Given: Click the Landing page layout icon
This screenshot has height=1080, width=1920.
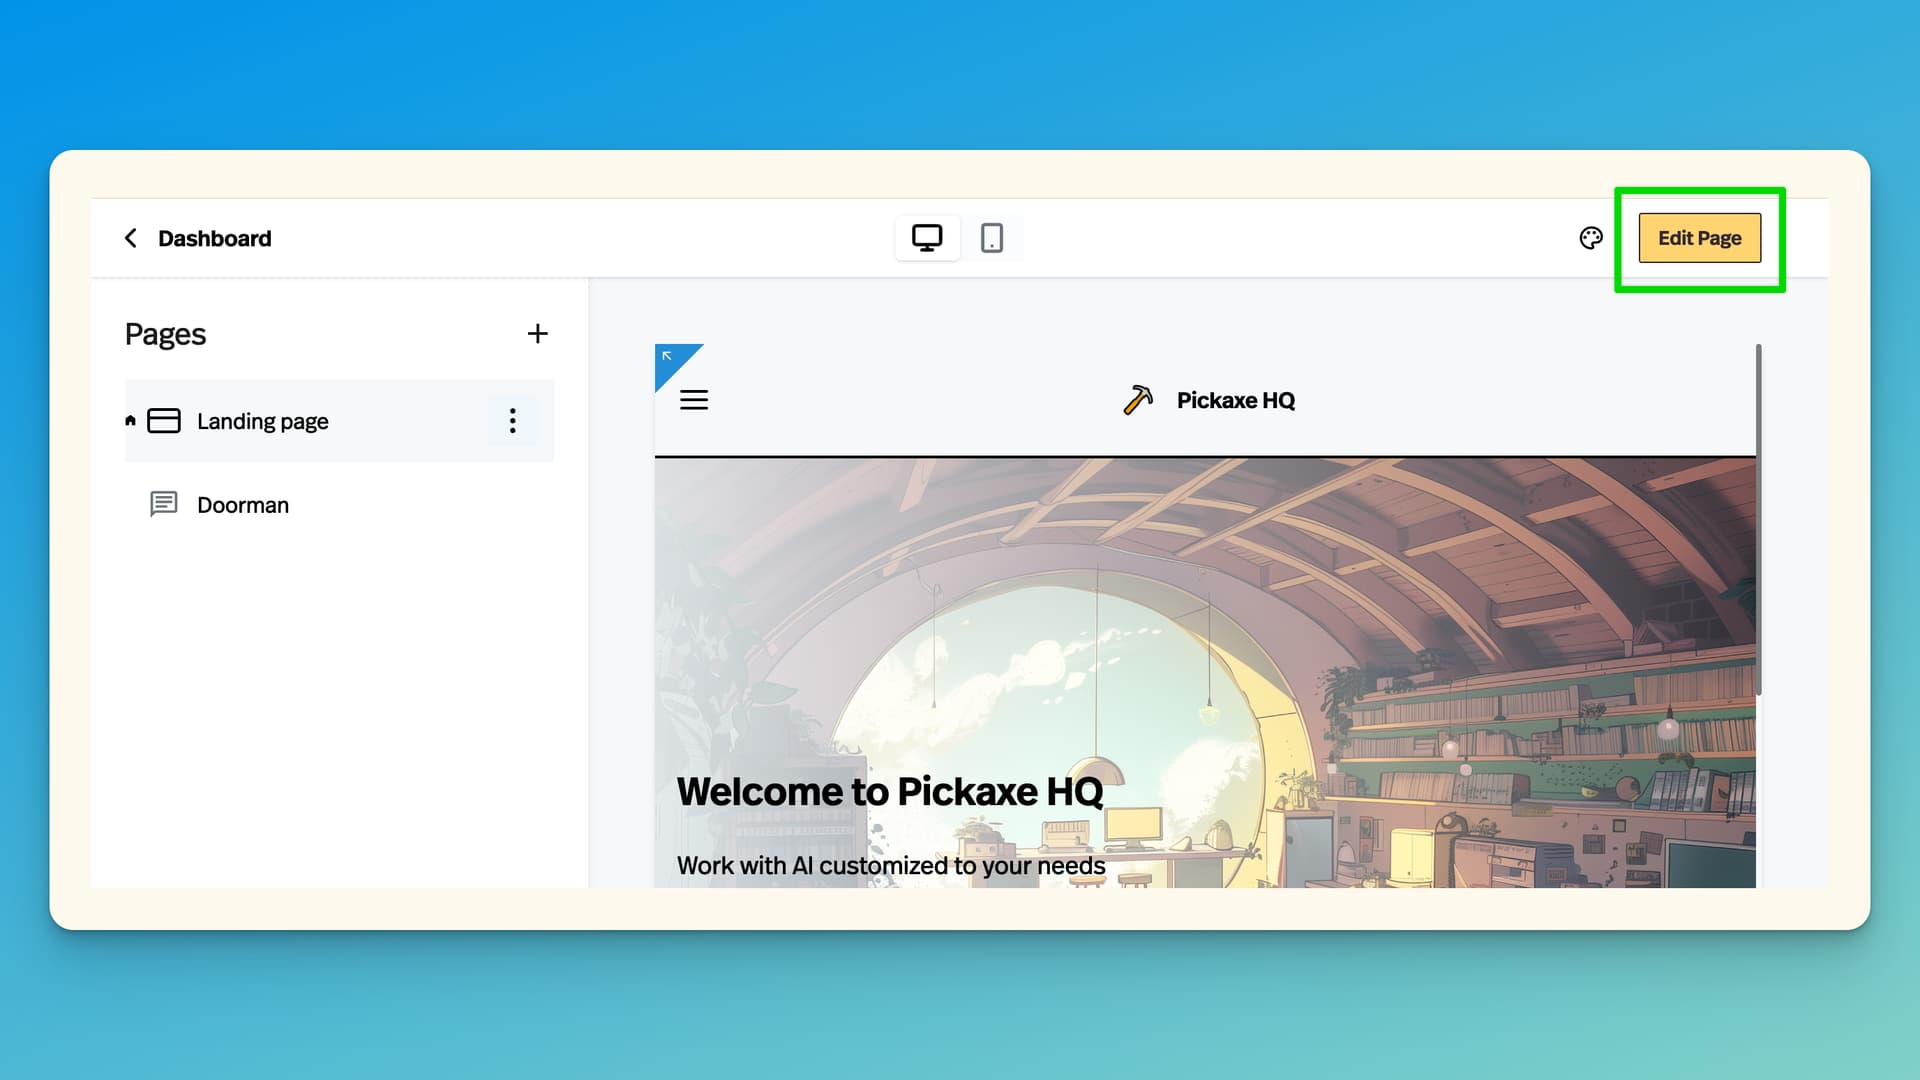Looking at the screenshot, I should [164, 421].
